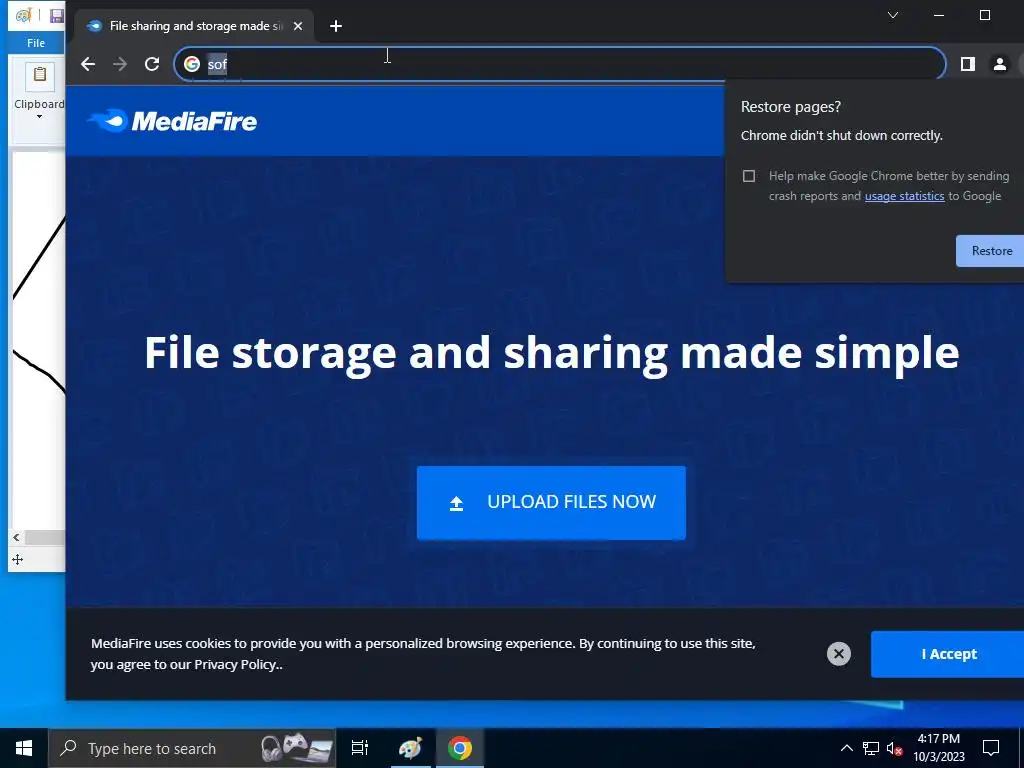This screenshot has width=1024, height=768.
Task: Click the taskbar search box
Action: (192, 748)
